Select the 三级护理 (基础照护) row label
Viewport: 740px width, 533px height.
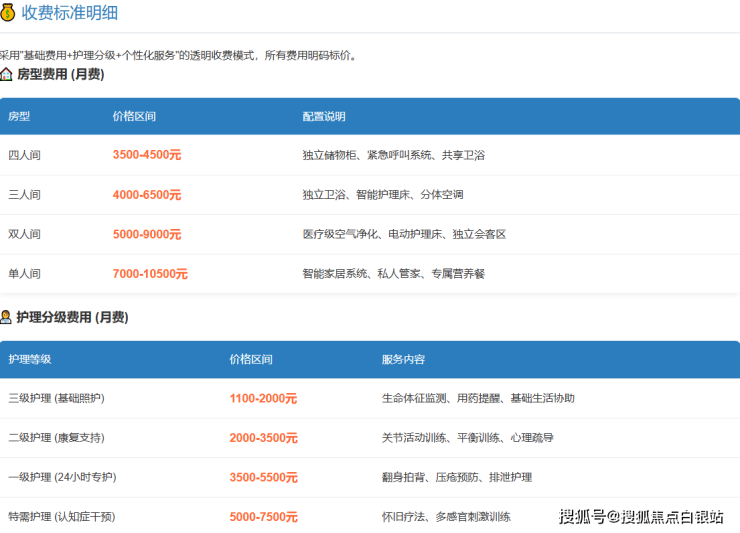click(56, 398)
